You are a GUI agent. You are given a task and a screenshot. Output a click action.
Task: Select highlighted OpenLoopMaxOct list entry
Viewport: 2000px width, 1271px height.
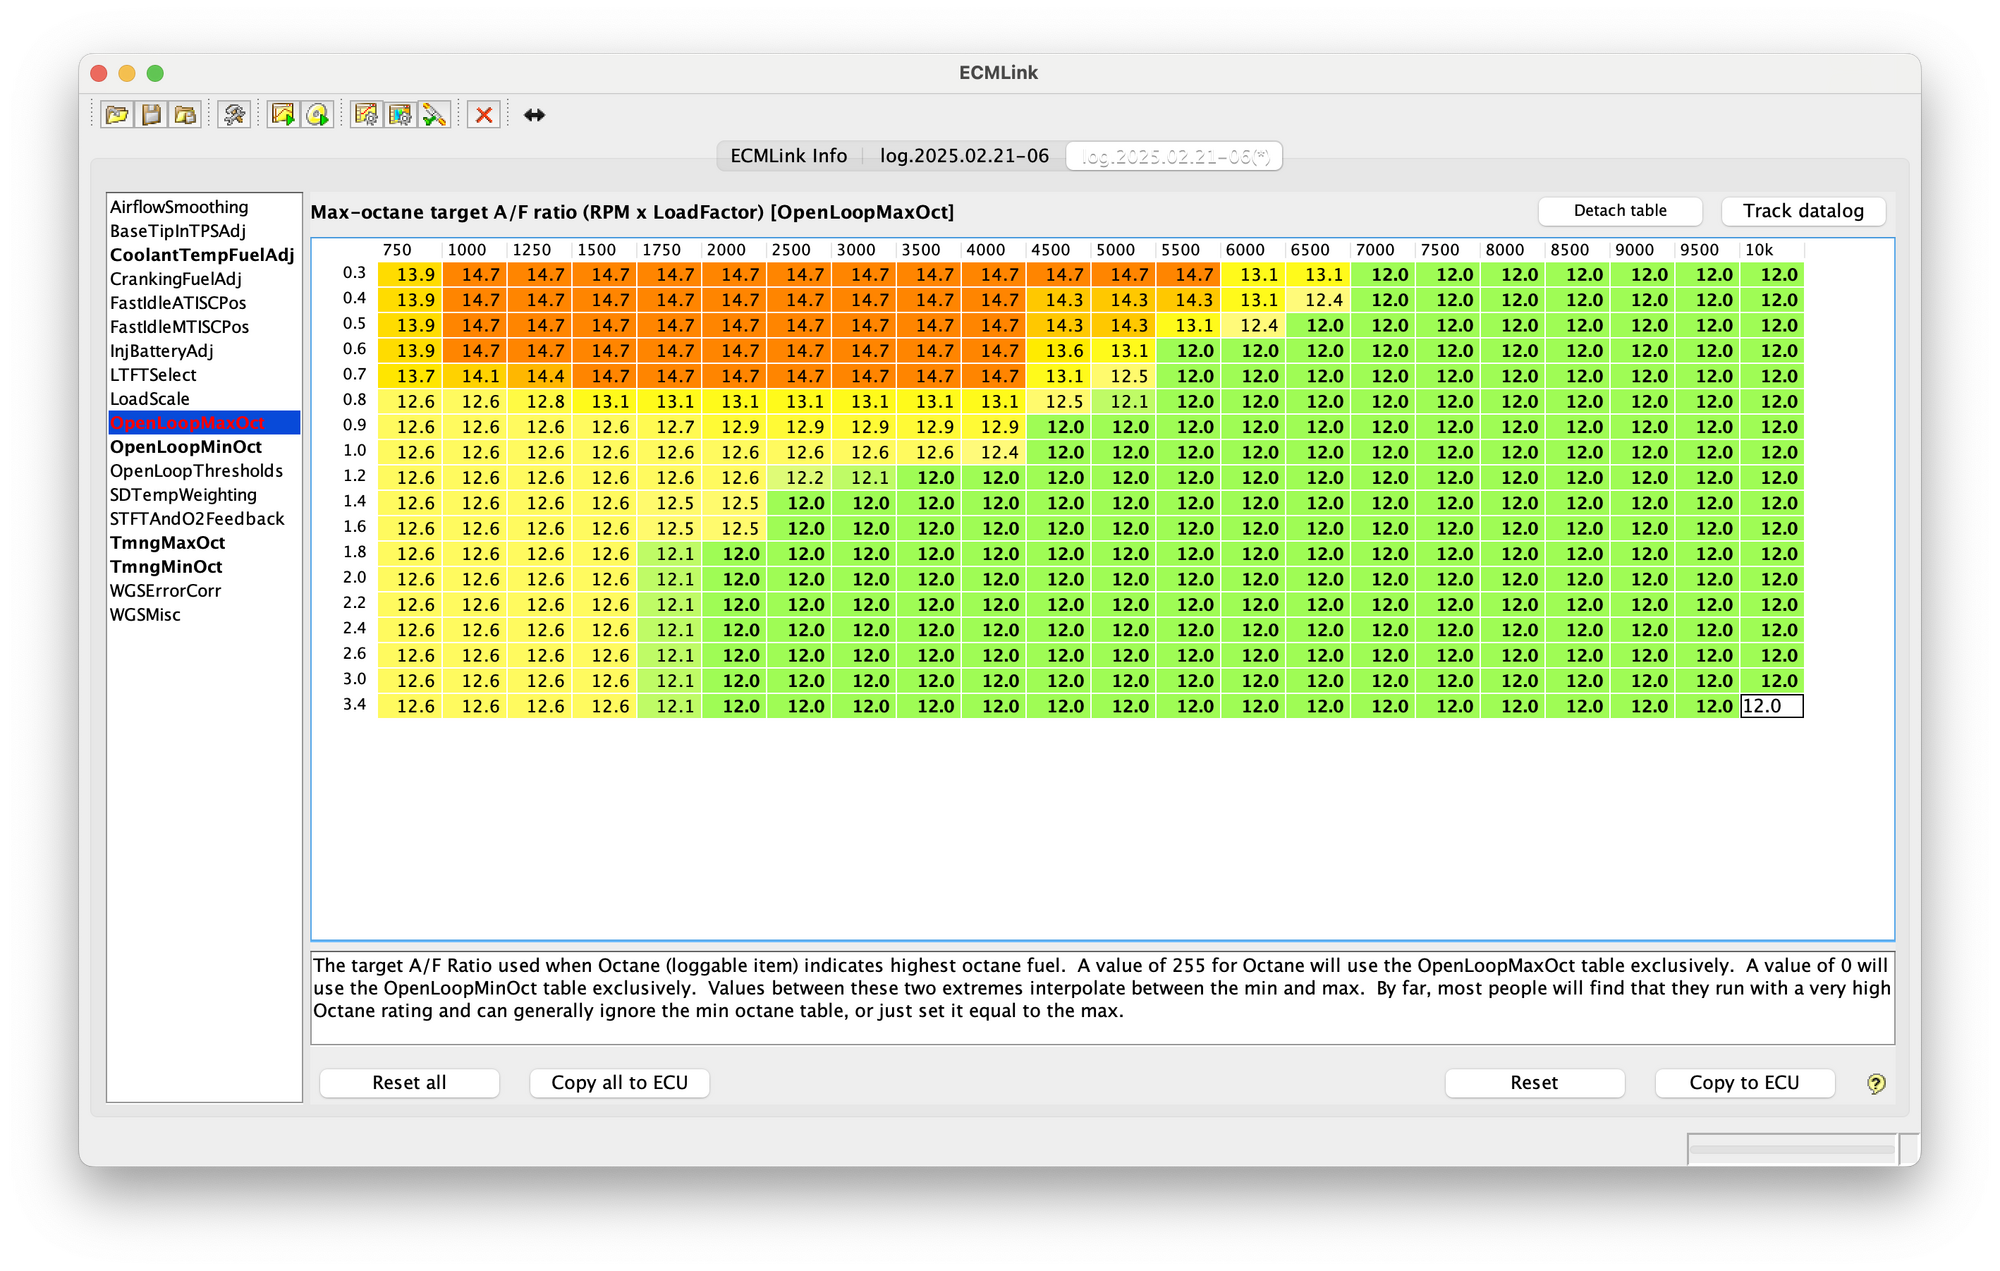(x=204, y=423)
